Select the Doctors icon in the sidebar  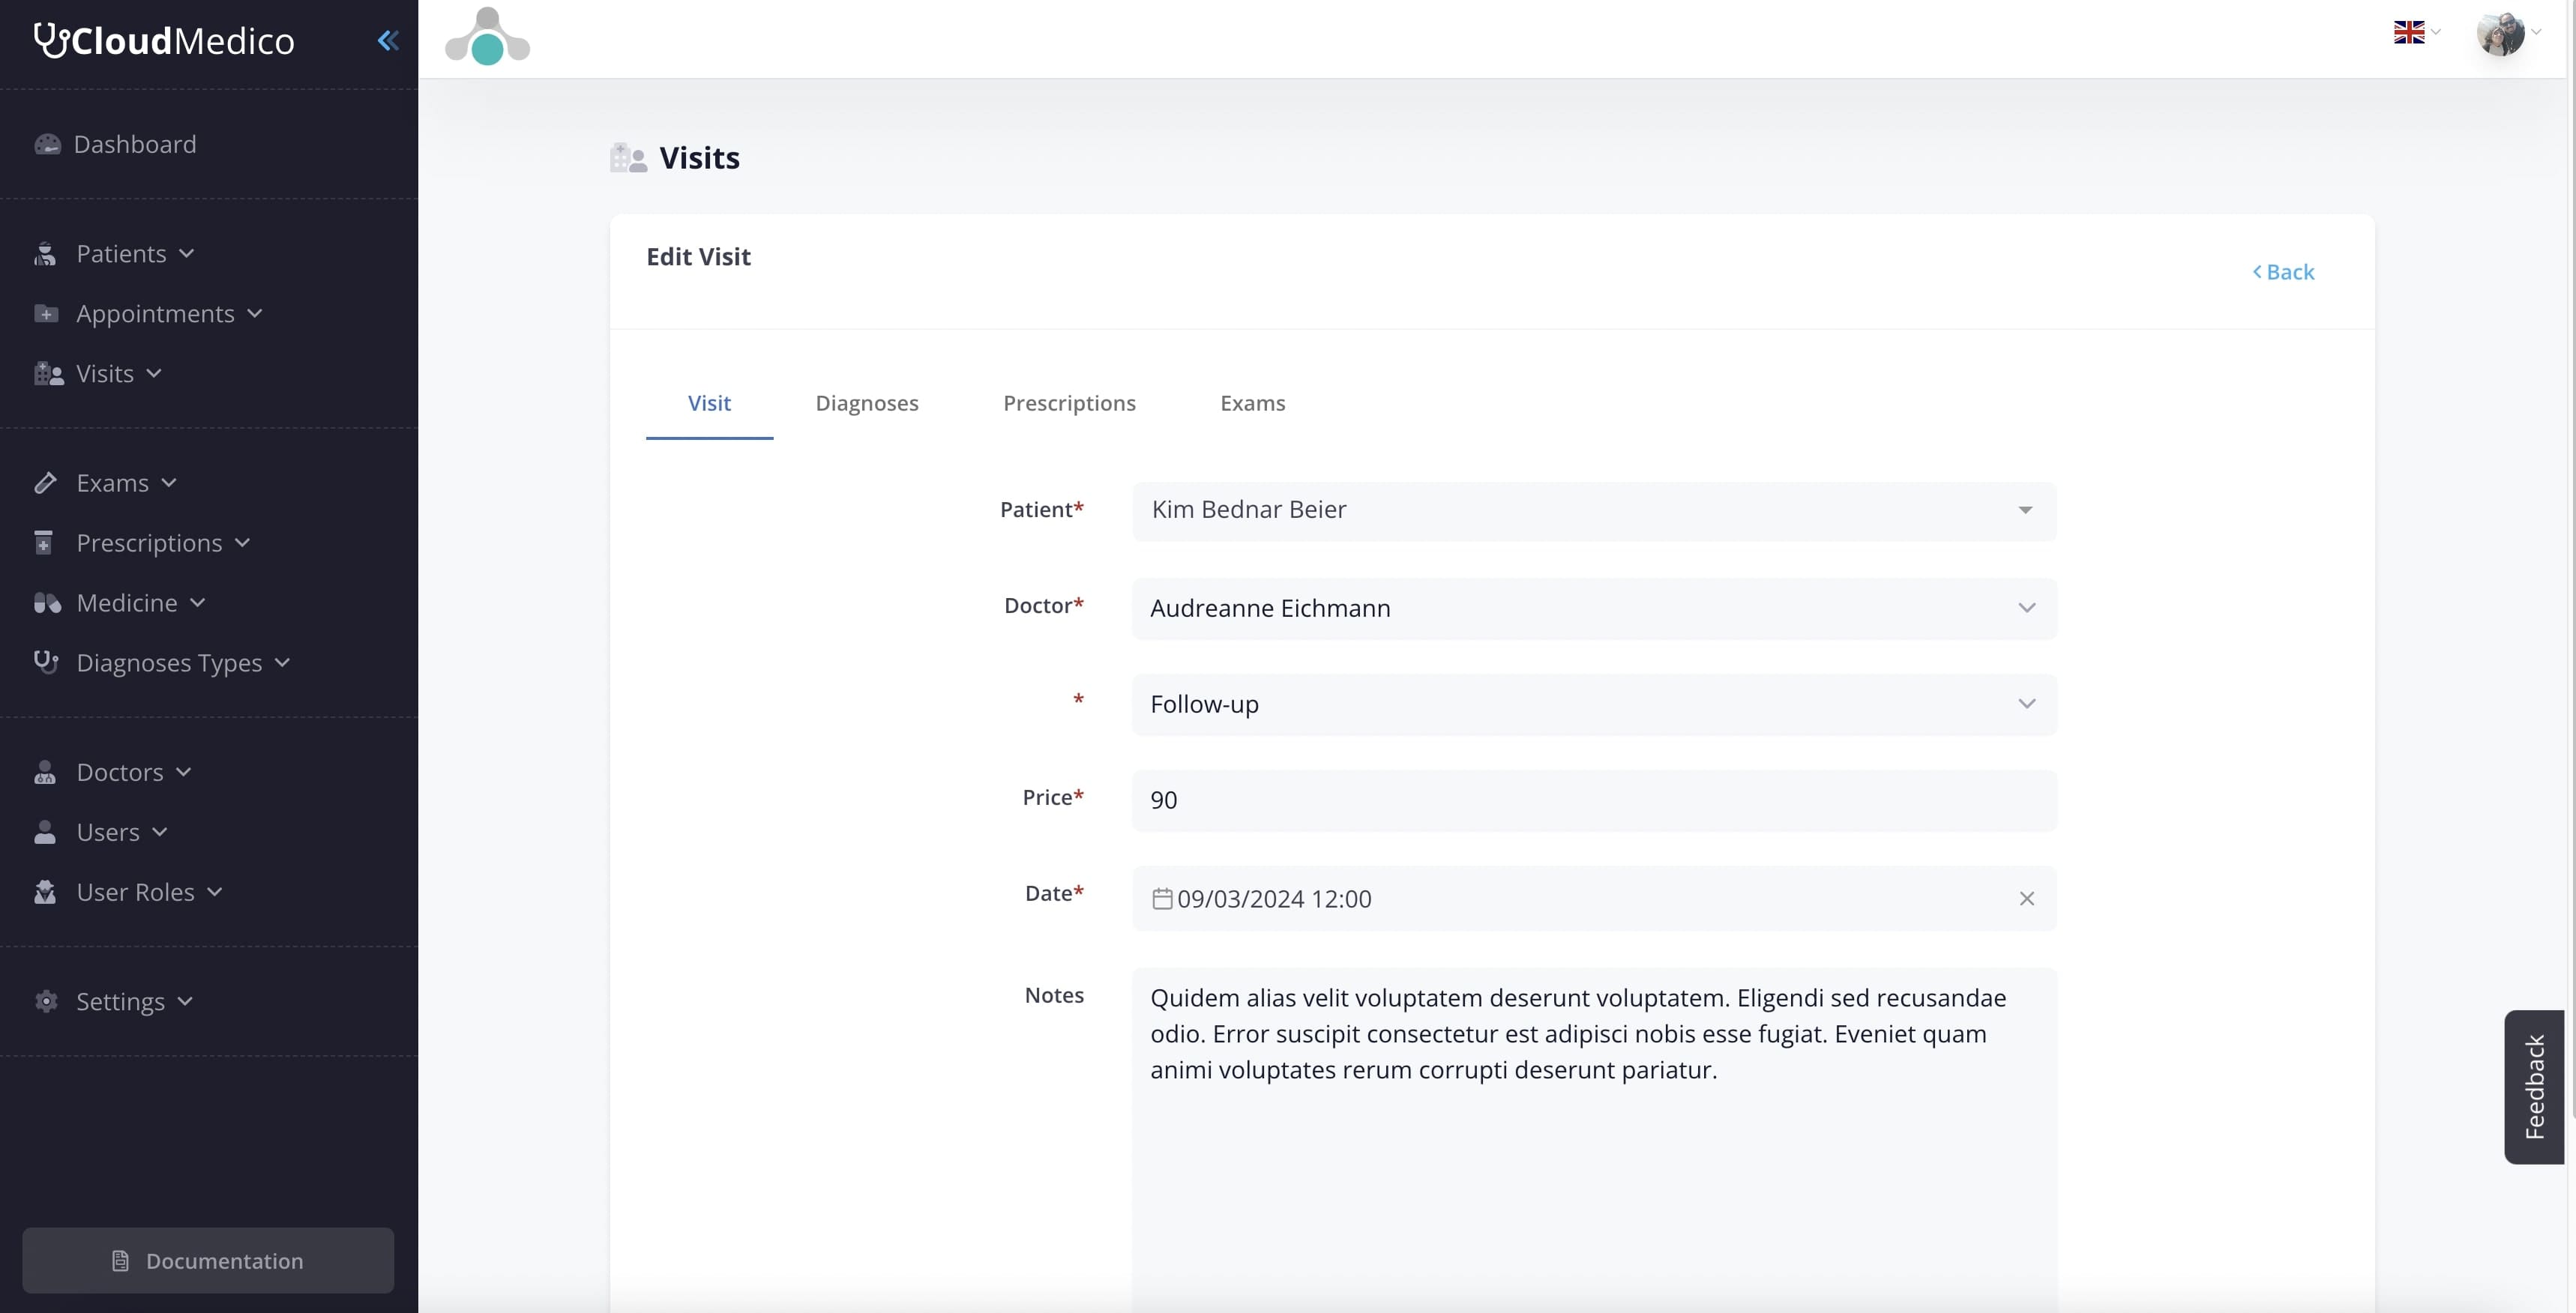click(x=45, y=771)
